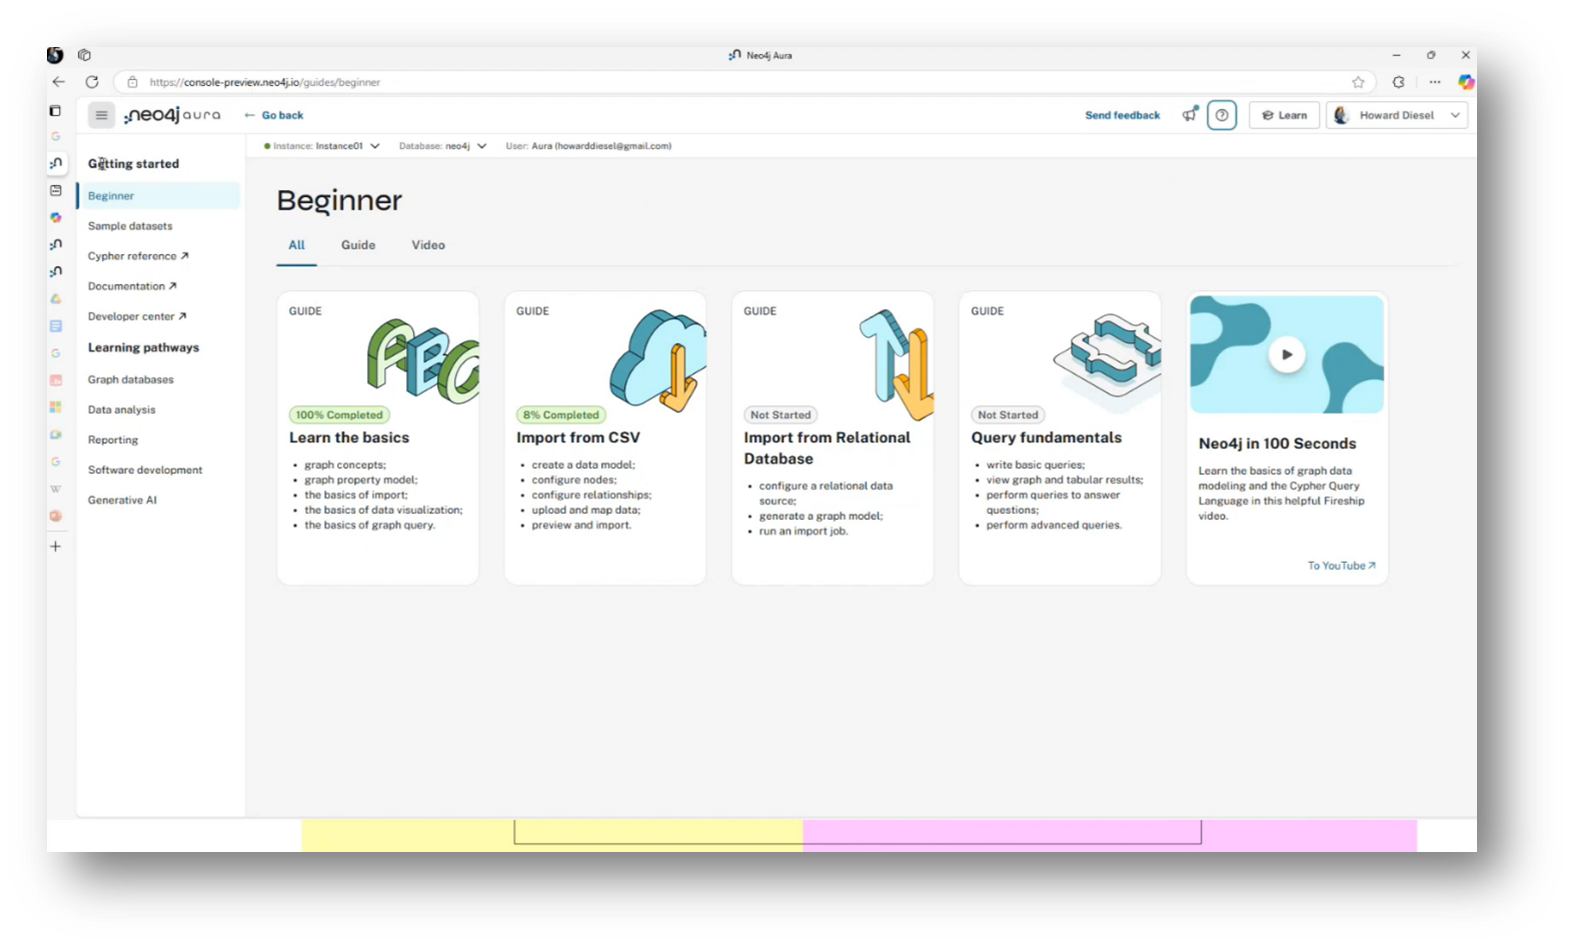
Task: Open the help question mark icon
Action: click(x=1222, y=115)
